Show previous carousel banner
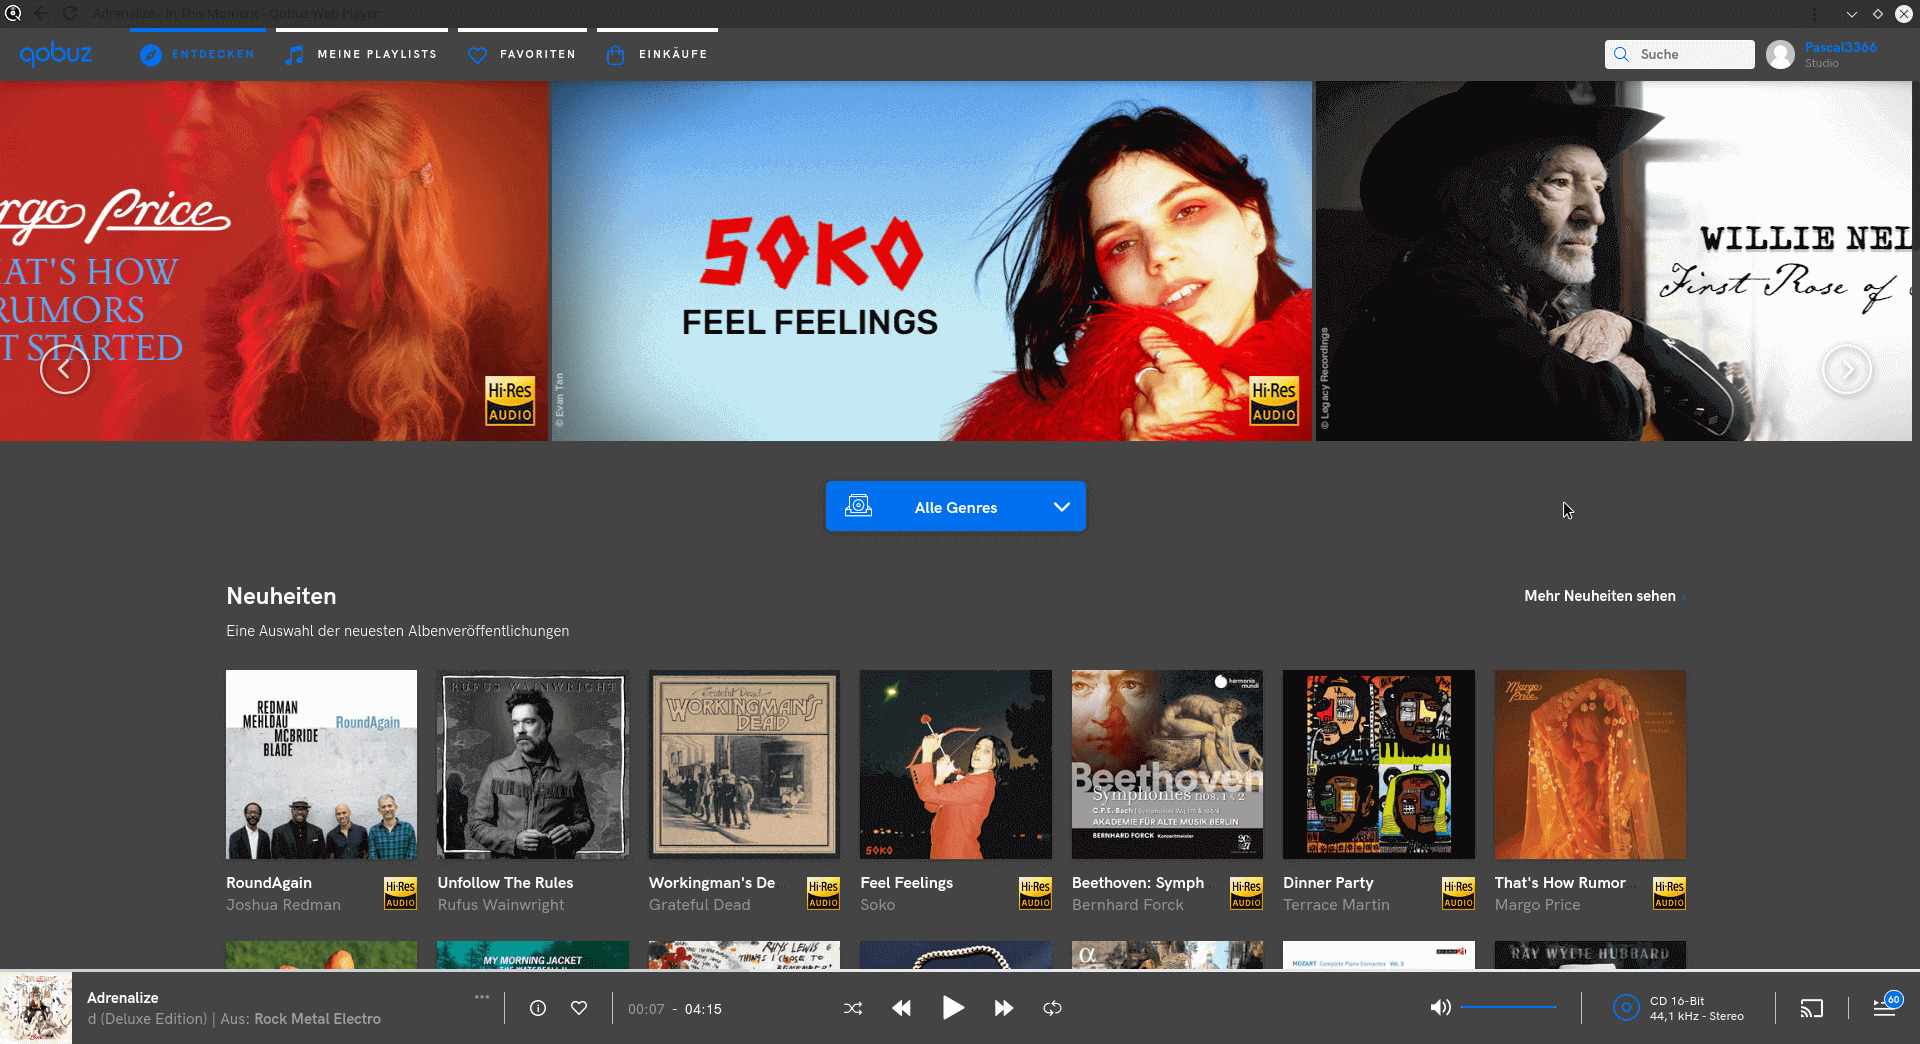The width and height of the screenshot is (1920, 1044). point(65,369)
